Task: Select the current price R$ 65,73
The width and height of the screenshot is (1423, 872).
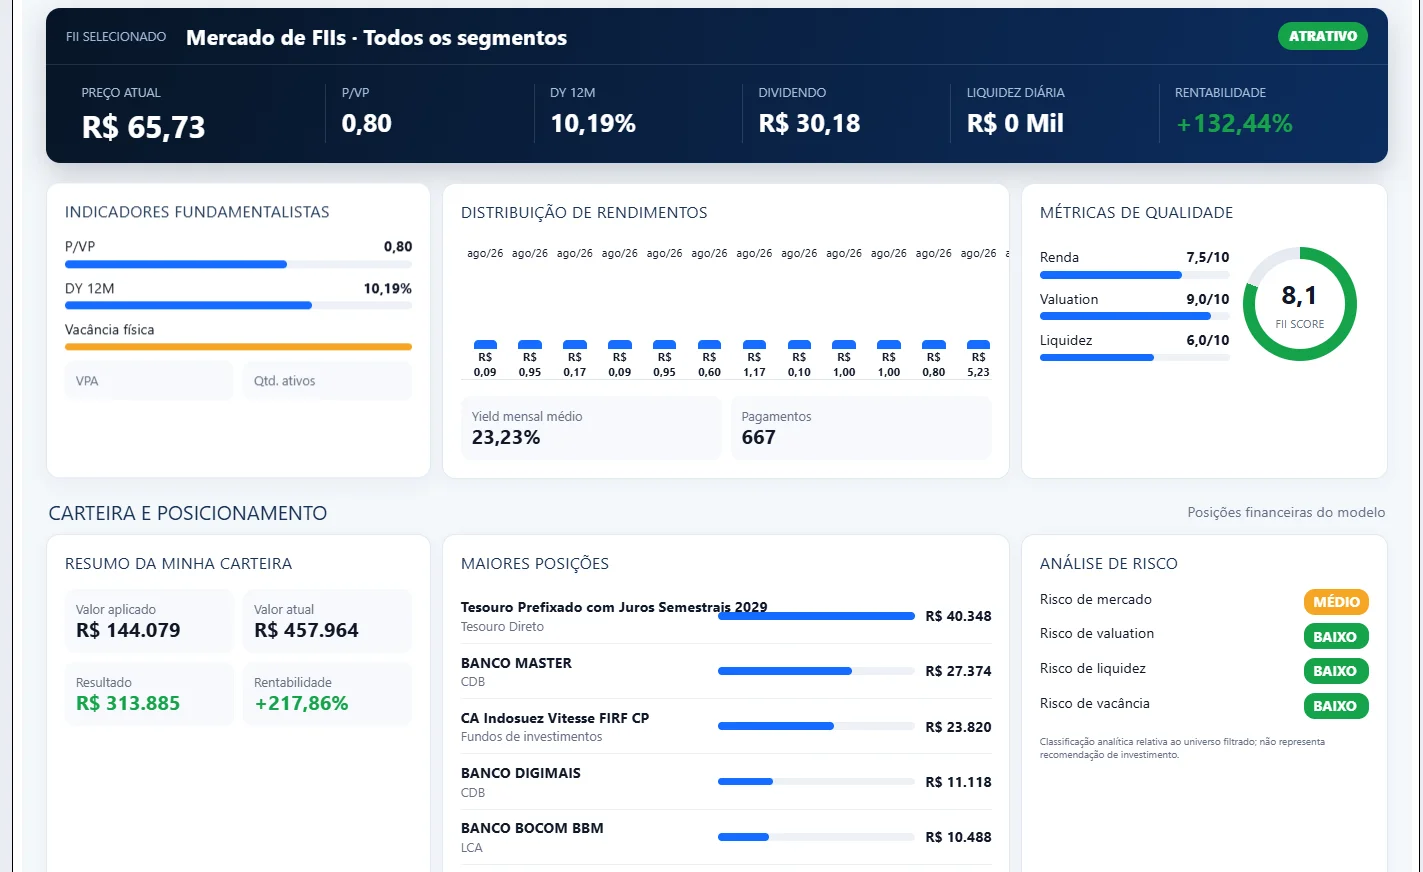Action: click(x=143, y=127)
